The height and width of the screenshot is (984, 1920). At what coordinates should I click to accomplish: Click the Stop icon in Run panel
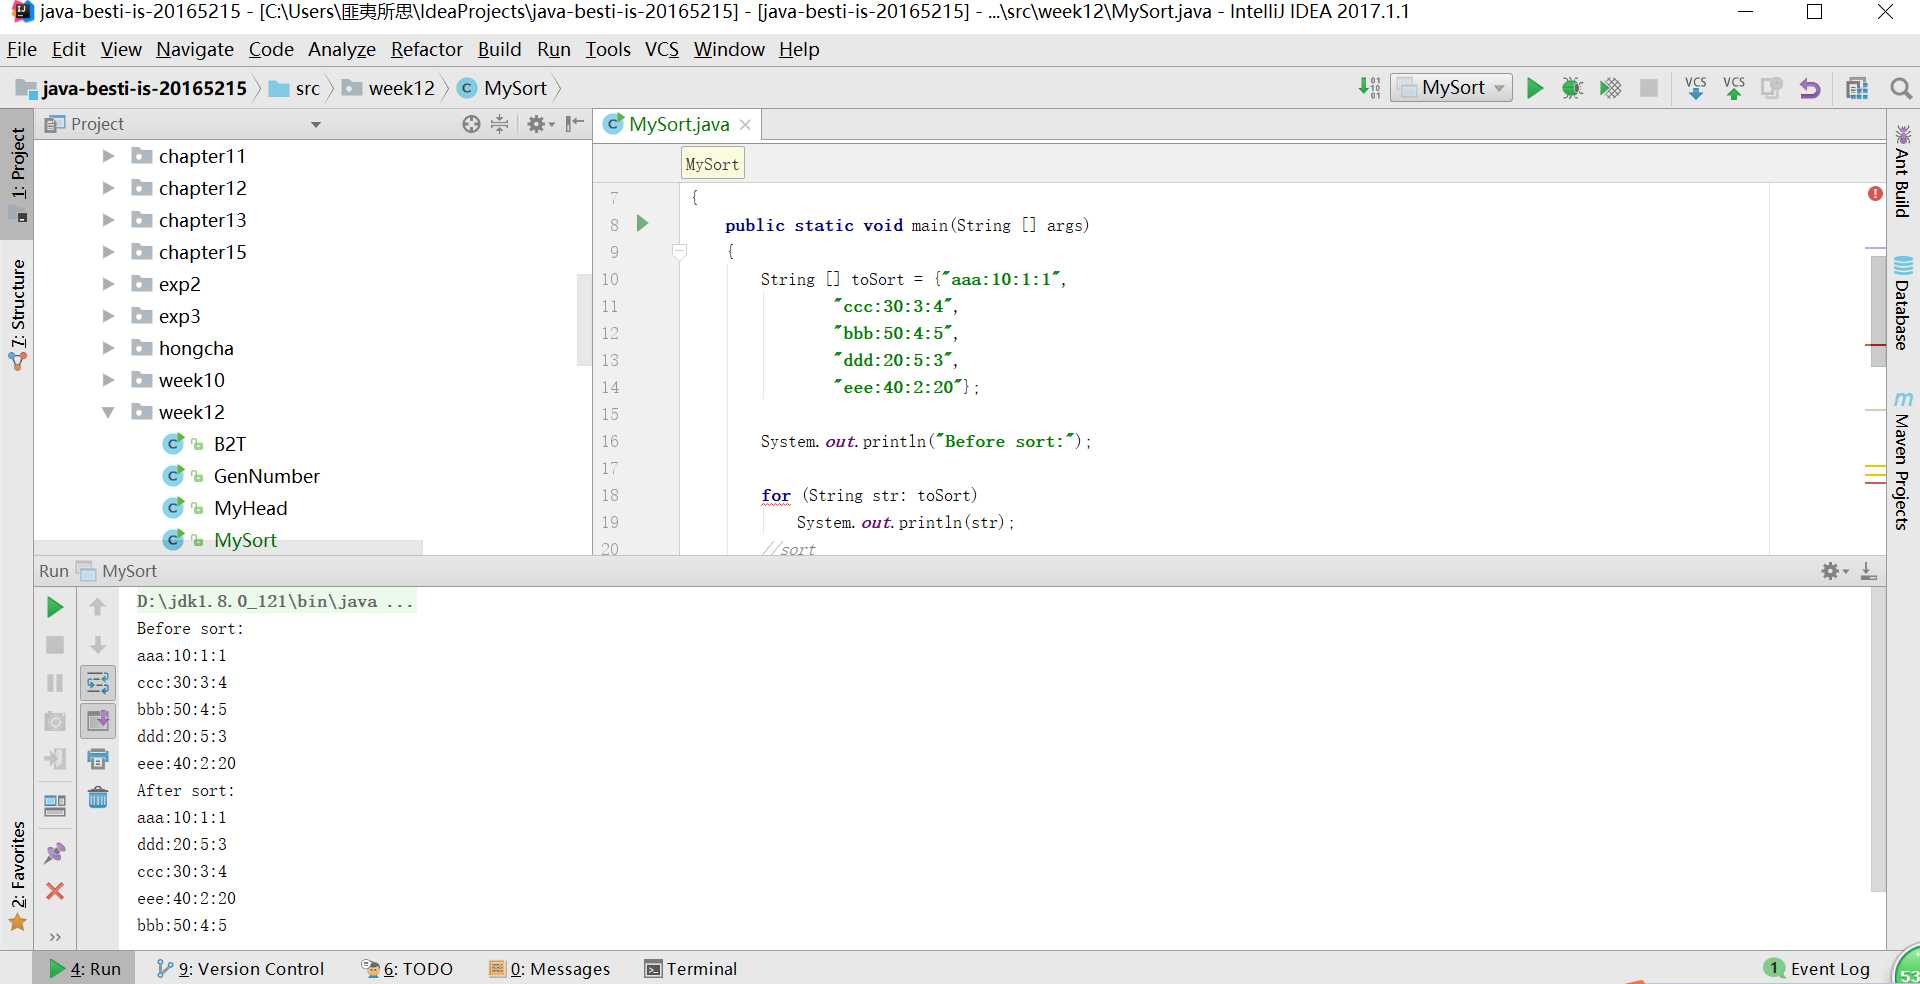[55, 645]
